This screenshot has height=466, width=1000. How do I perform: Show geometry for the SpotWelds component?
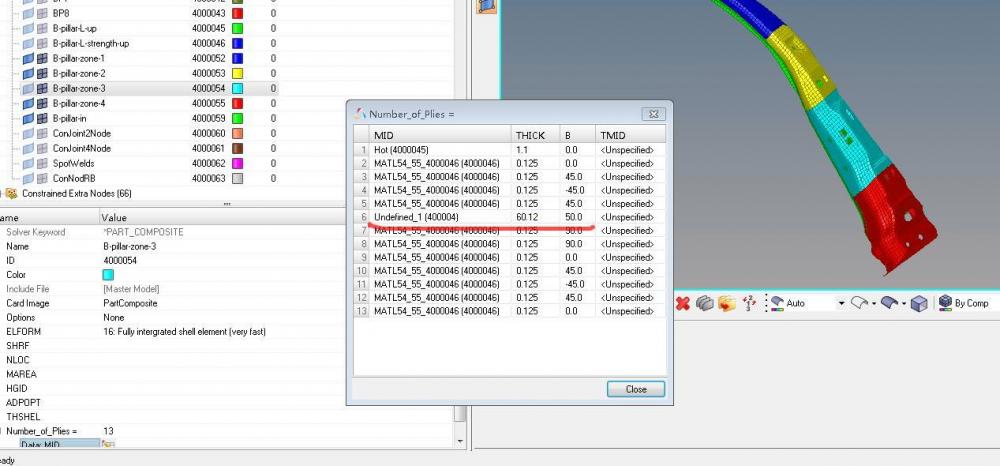click(x=28, y=163)
